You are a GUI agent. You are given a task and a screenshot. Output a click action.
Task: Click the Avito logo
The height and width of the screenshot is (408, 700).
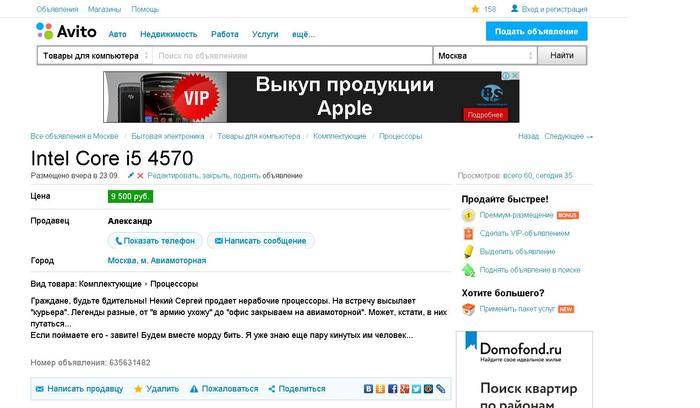pos(66,31)
